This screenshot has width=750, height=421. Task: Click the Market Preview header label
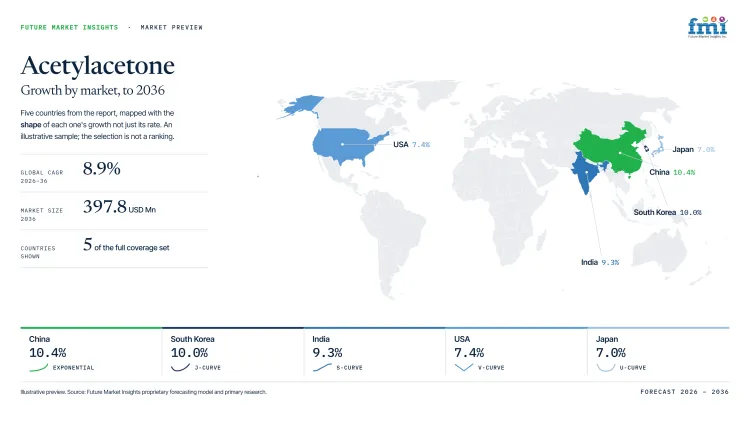171,27
